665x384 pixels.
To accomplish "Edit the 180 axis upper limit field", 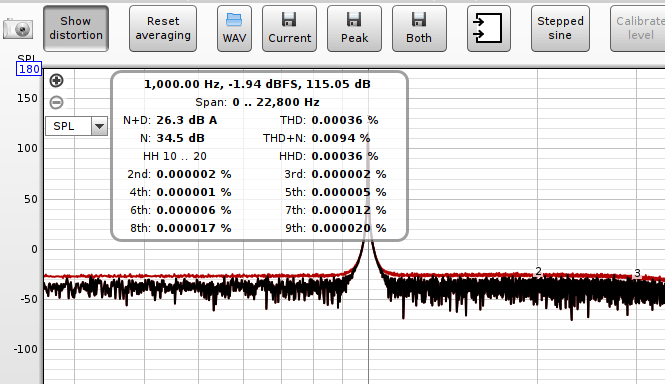I will point(29,69).
